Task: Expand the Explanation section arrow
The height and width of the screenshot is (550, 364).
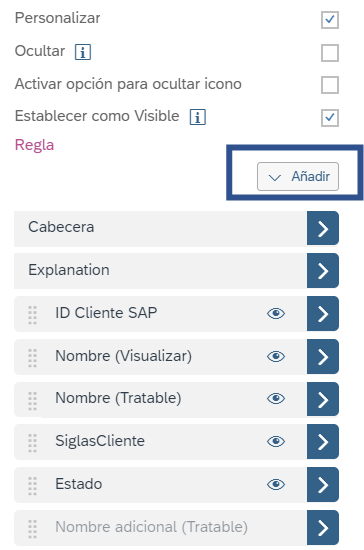Action: [323, 271]
